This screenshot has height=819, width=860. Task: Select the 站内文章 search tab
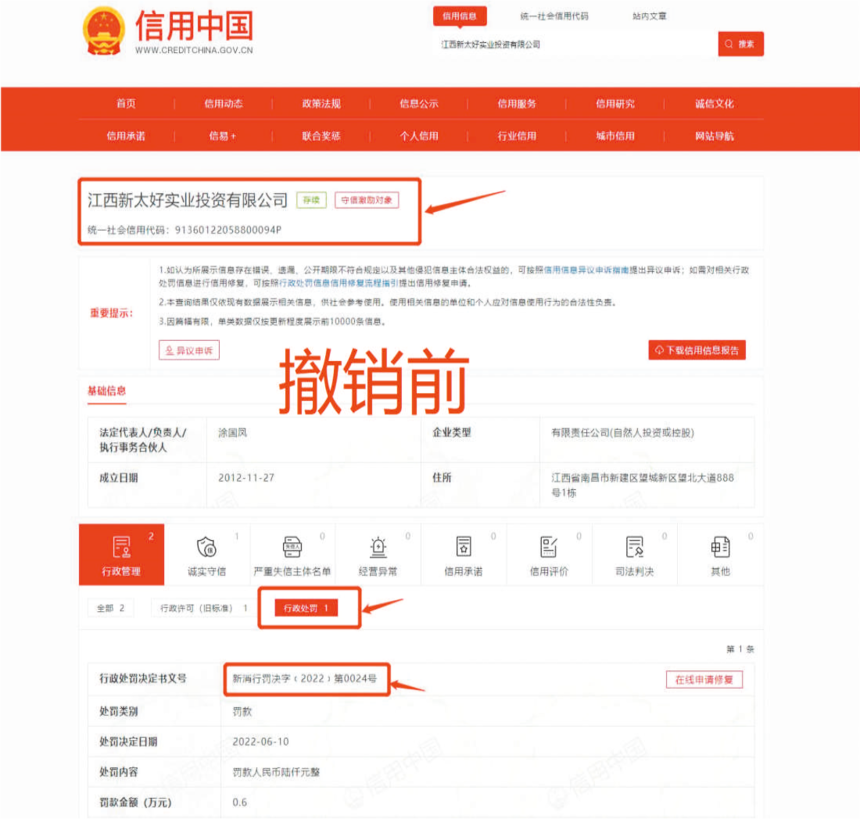tap(649, 16)
